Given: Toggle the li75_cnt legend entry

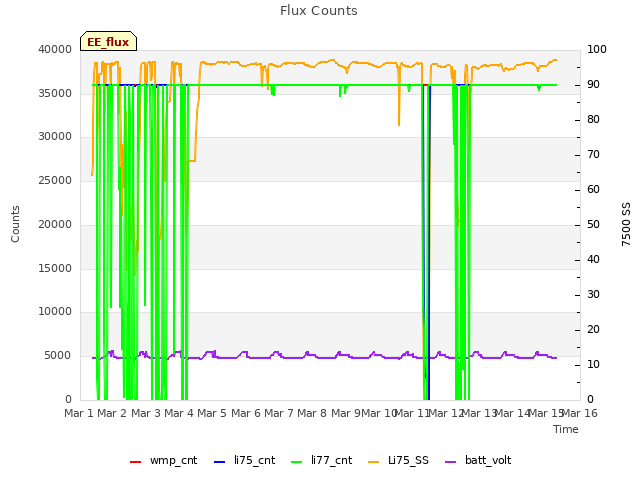Looking at the screenshot, I should [244, 461].
